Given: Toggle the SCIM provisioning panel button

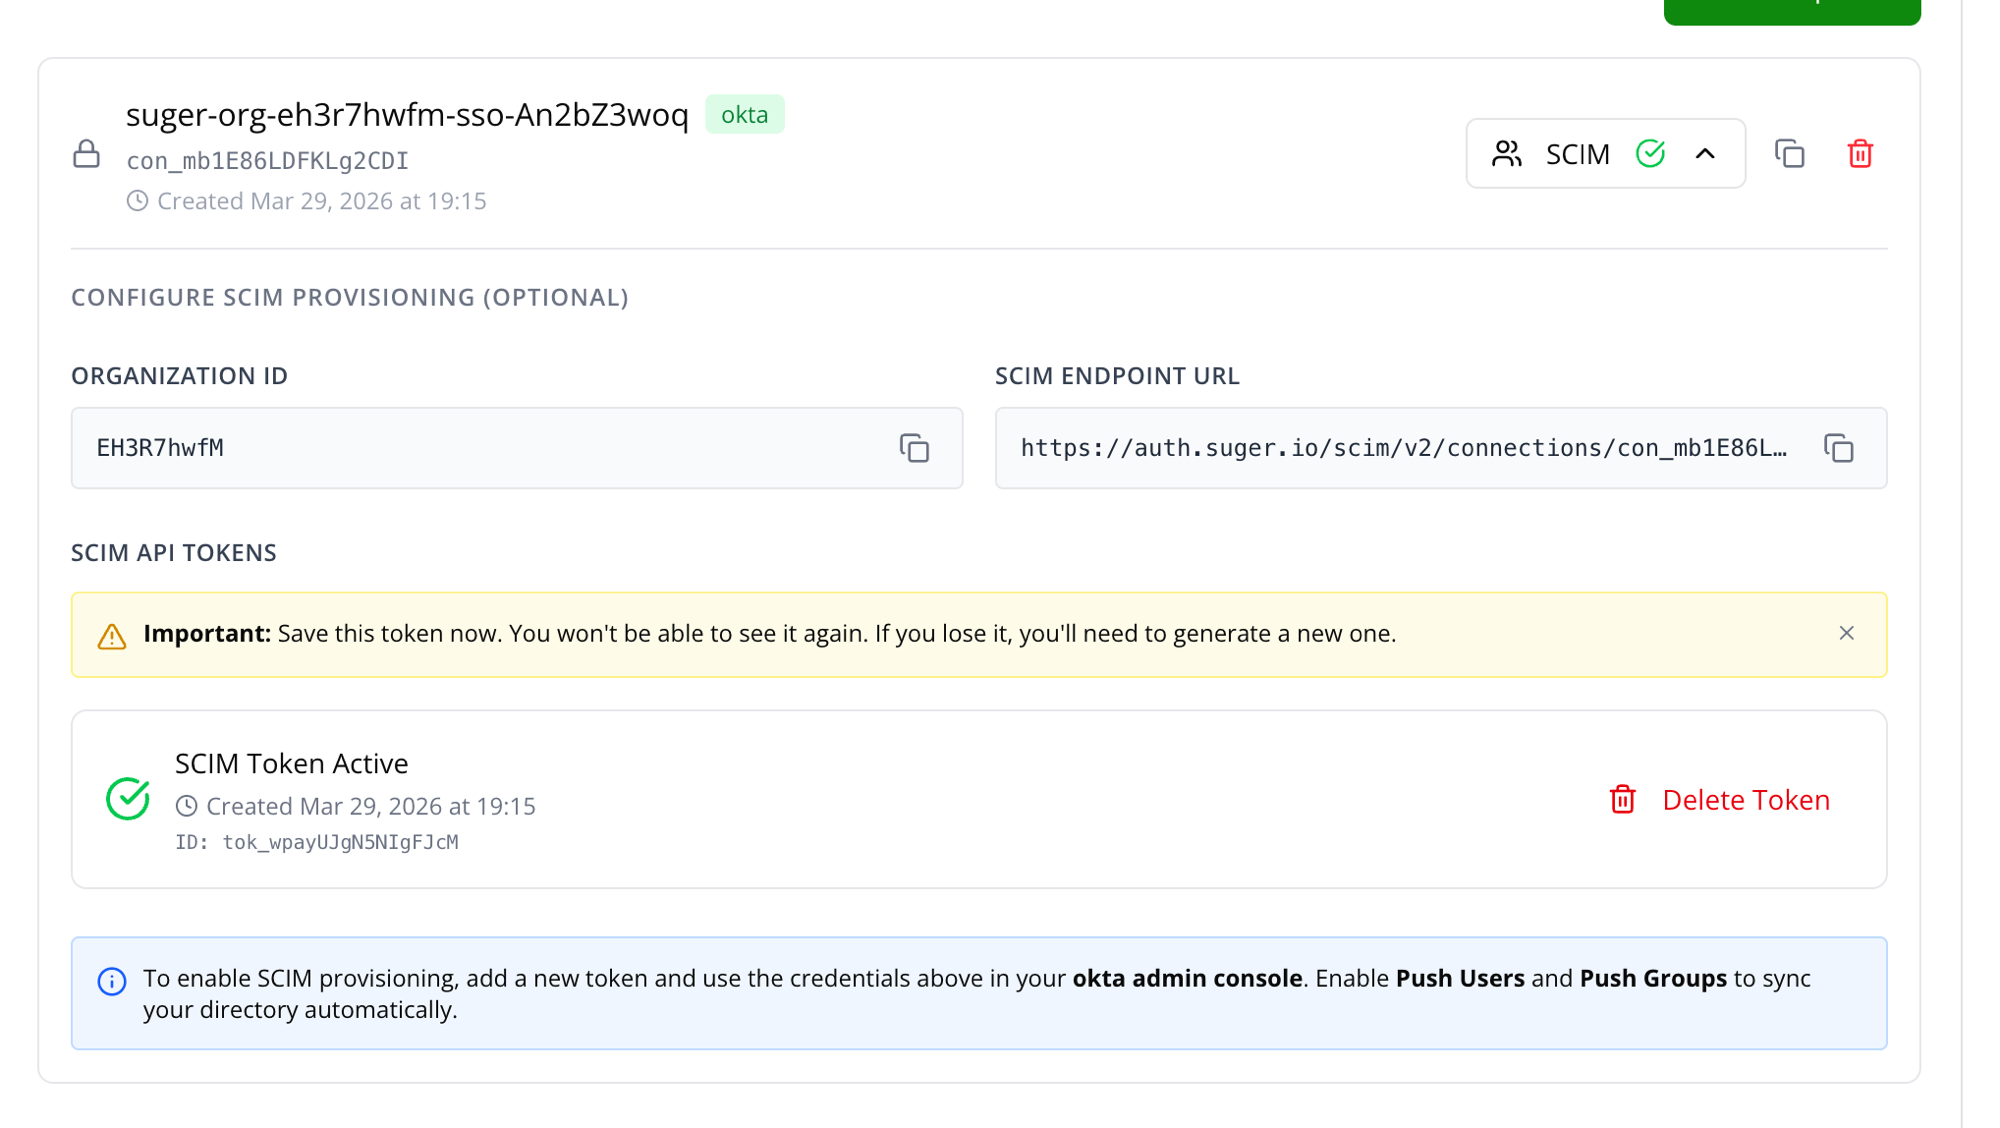Looking at the screenshot, I should click(1577, 154).
